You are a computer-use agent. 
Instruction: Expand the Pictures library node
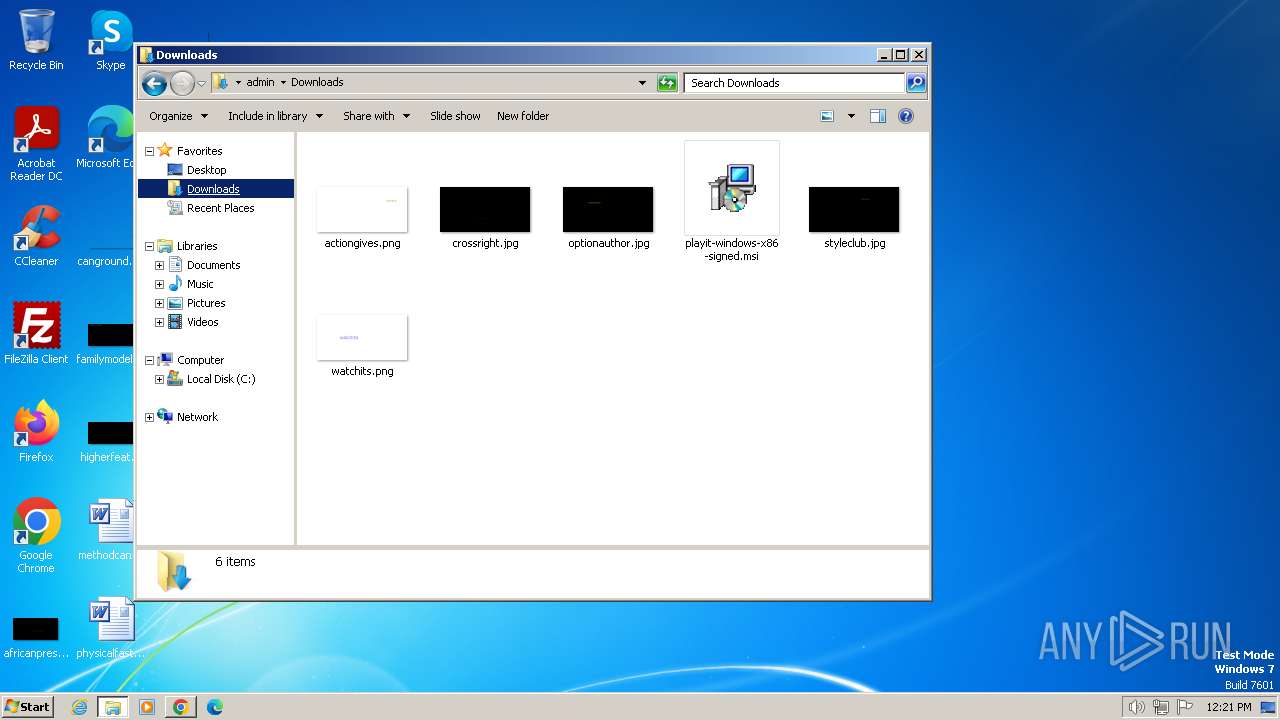[159, 303]
